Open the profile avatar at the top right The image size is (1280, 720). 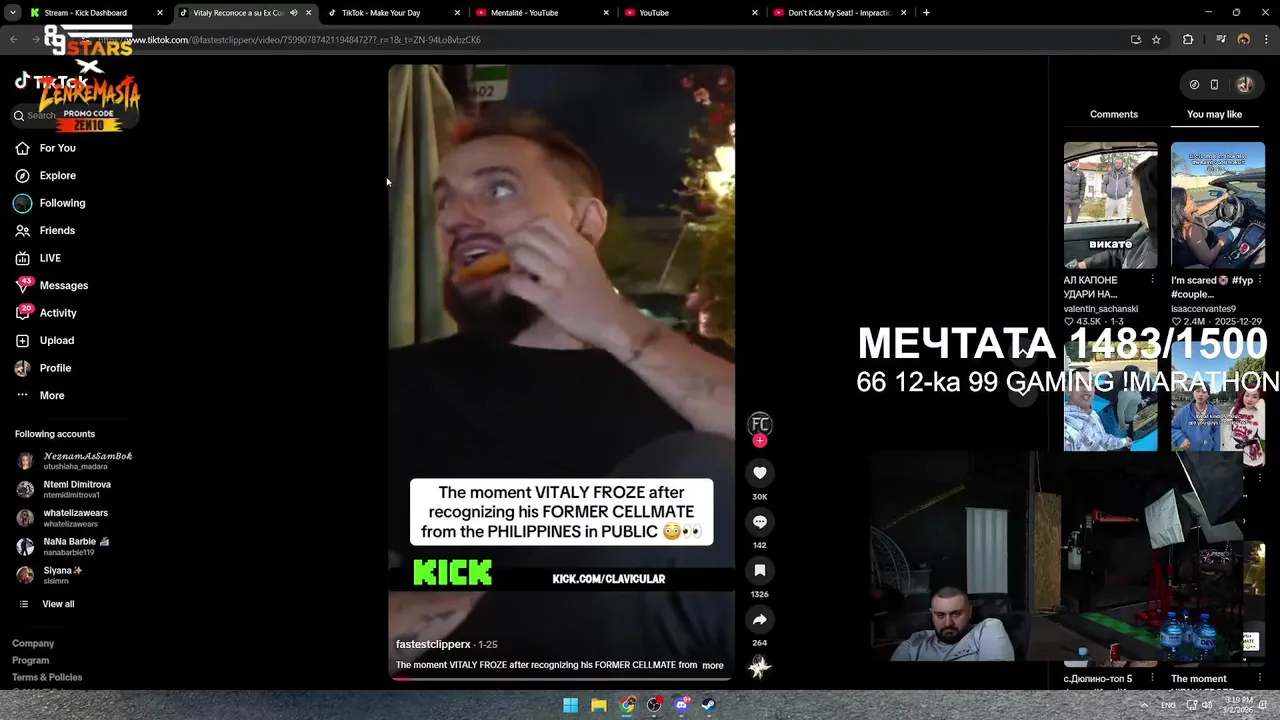pyautogui.click(x=1245, y=85)
